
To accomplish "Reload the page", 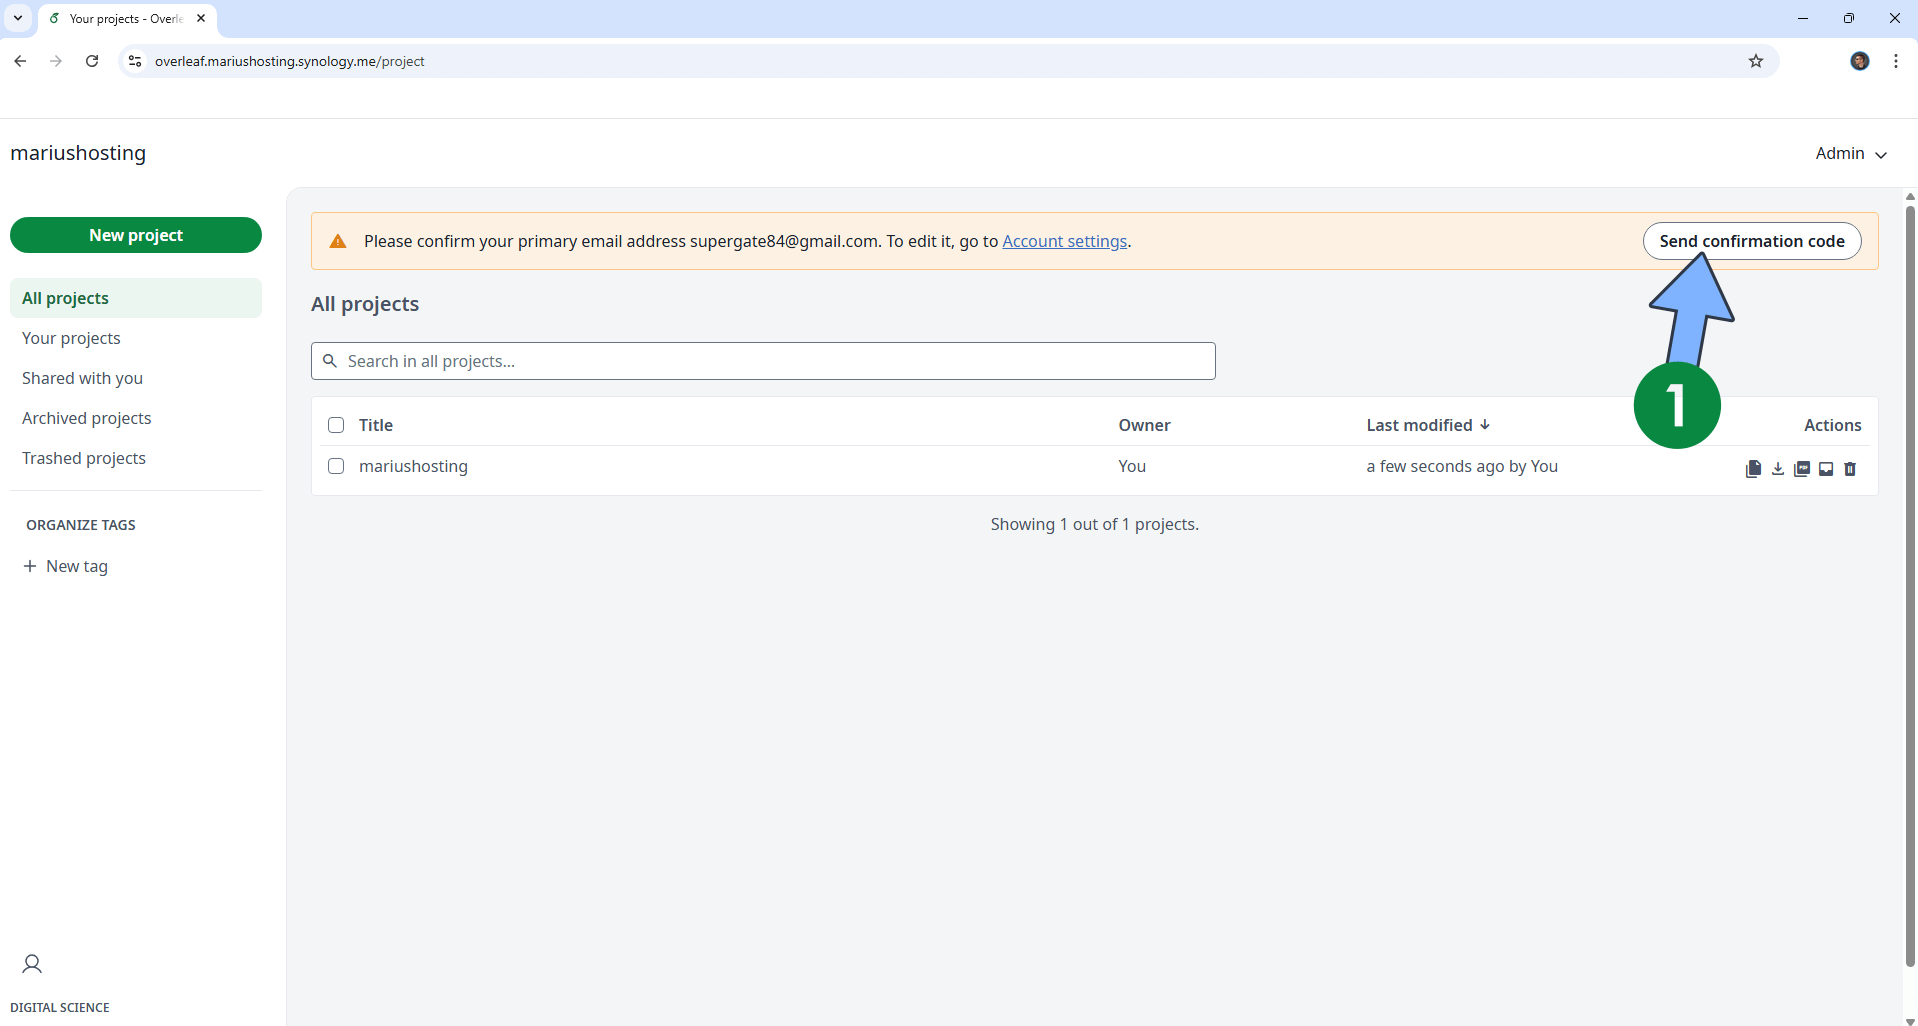I will 91,61.
